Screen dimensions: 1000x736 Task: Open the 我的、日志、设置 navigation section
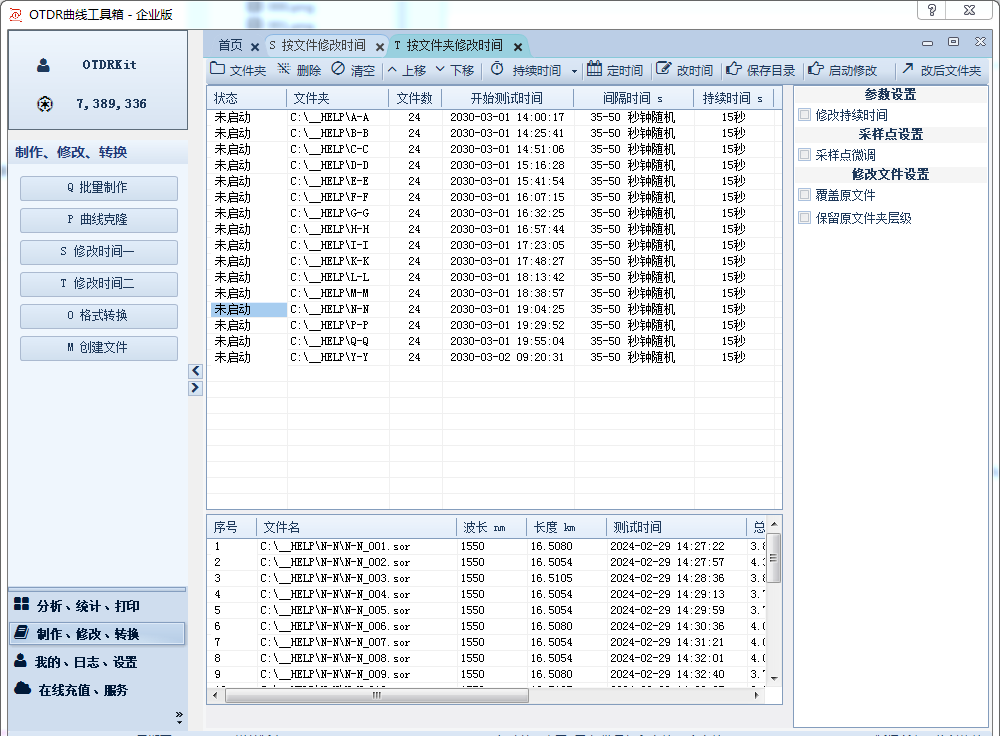[x=97, y=662]
